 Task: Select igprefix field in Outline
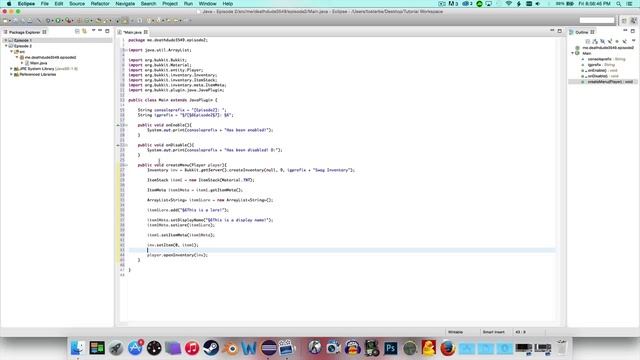pos(601,65)
